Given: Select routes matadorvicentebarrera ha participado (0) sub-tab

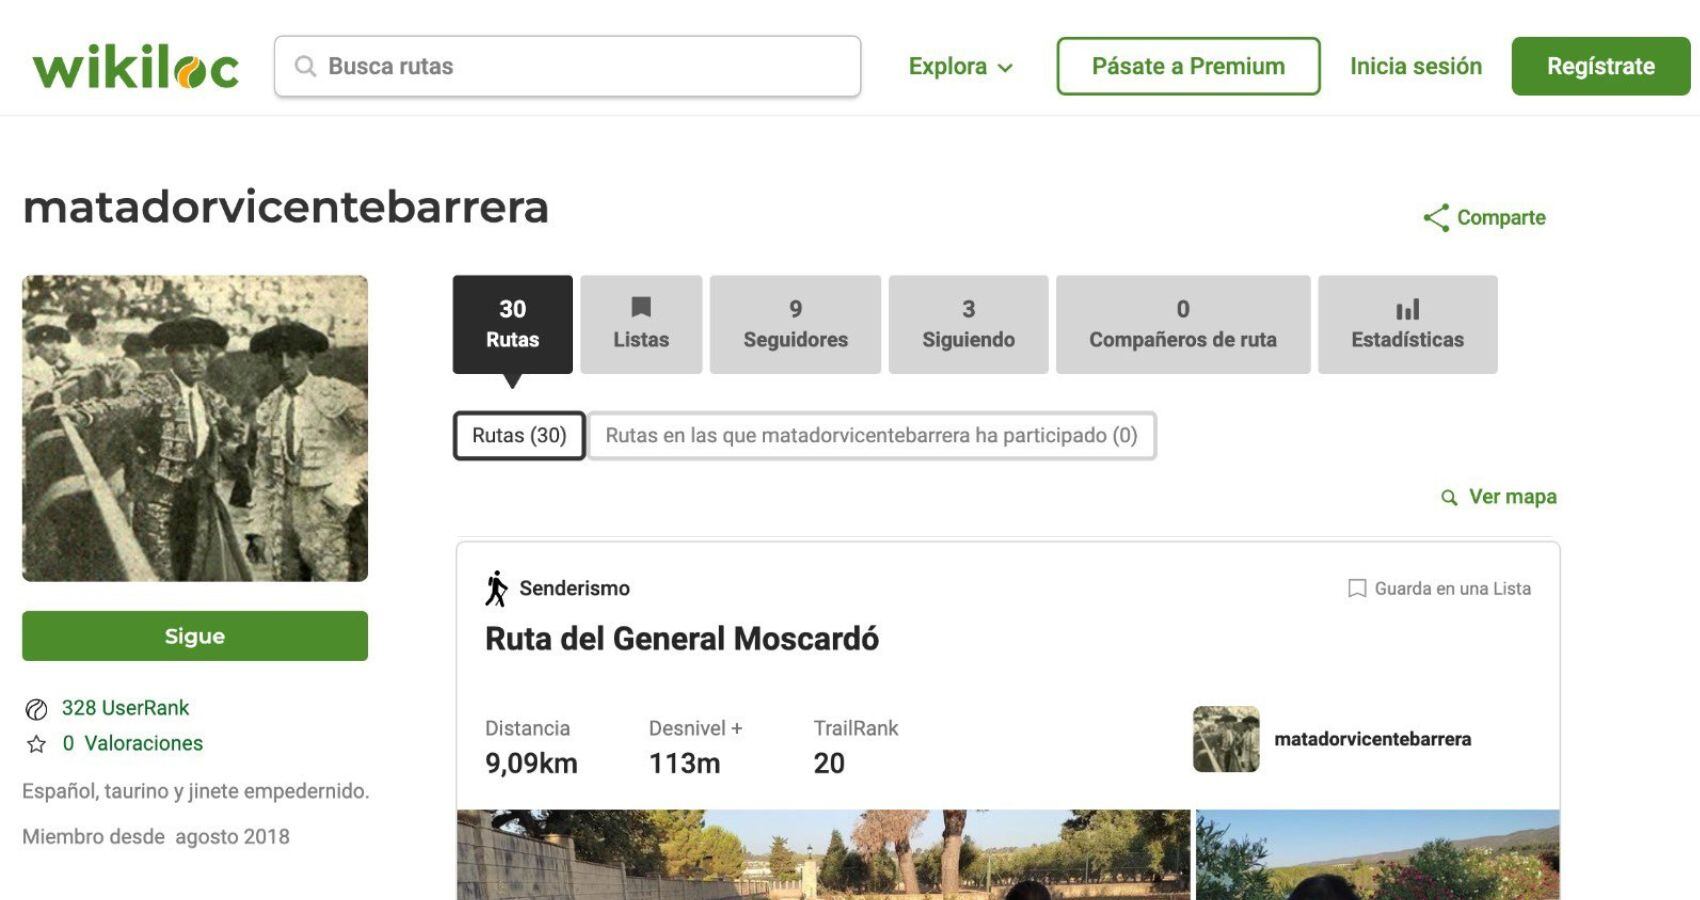Looking at the screenshot, I should pyautogui.click(x=872, y=436).
